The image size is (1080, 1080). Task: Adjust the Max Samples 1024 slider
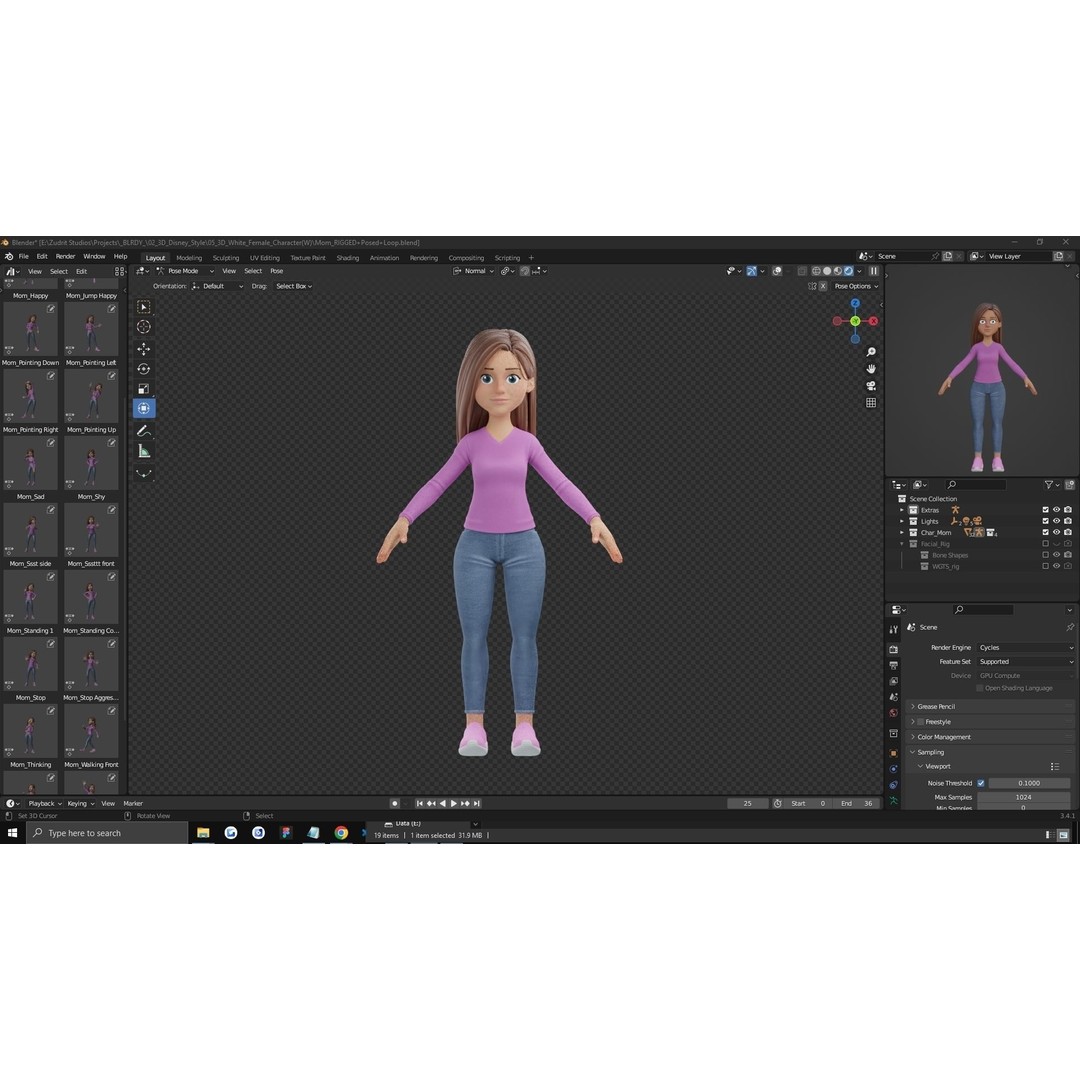(x=1024, y=798)
